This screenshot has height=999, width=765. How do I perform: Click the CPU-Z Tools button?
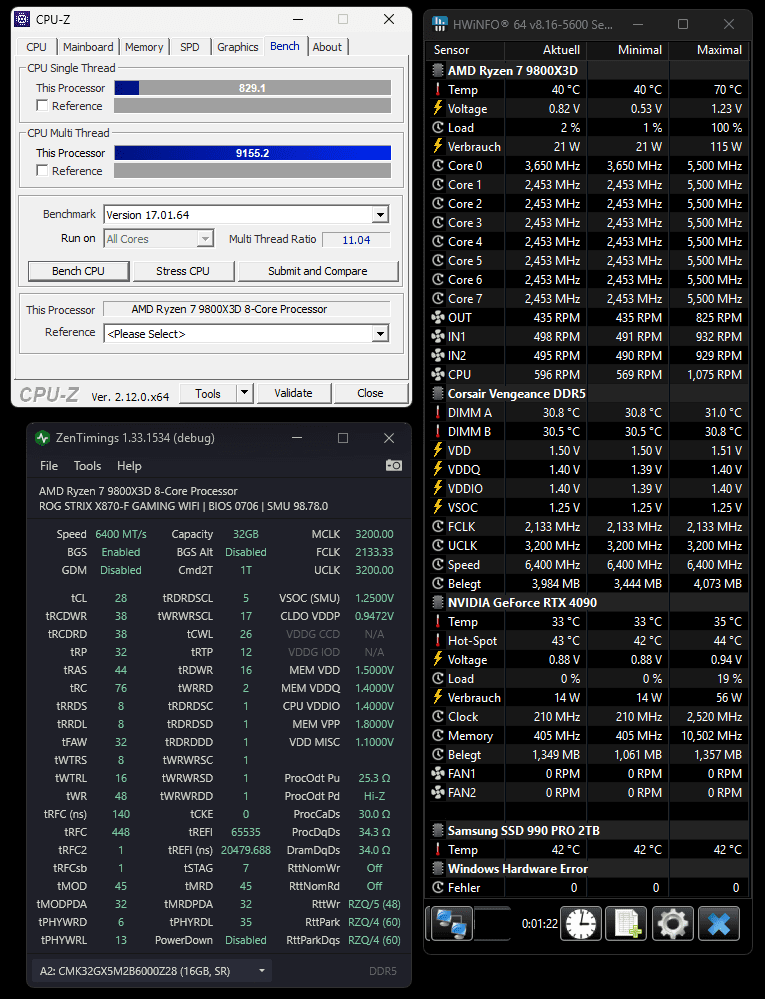click(x=208, y=393)
